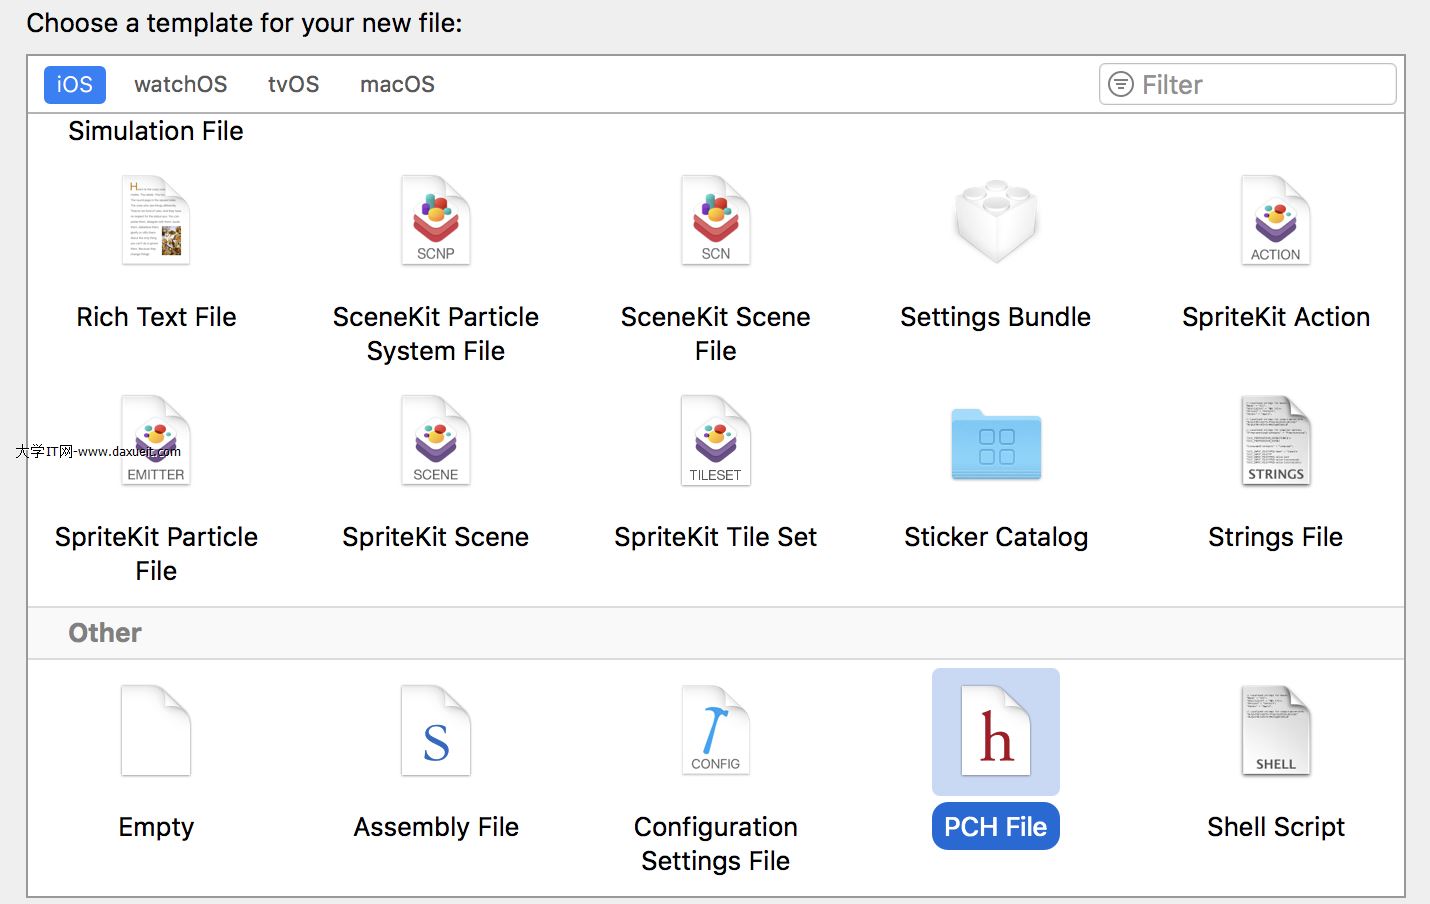1430x904 pixels.
Task: Pick the Assembly File template icon
Action: coord(436,731)
